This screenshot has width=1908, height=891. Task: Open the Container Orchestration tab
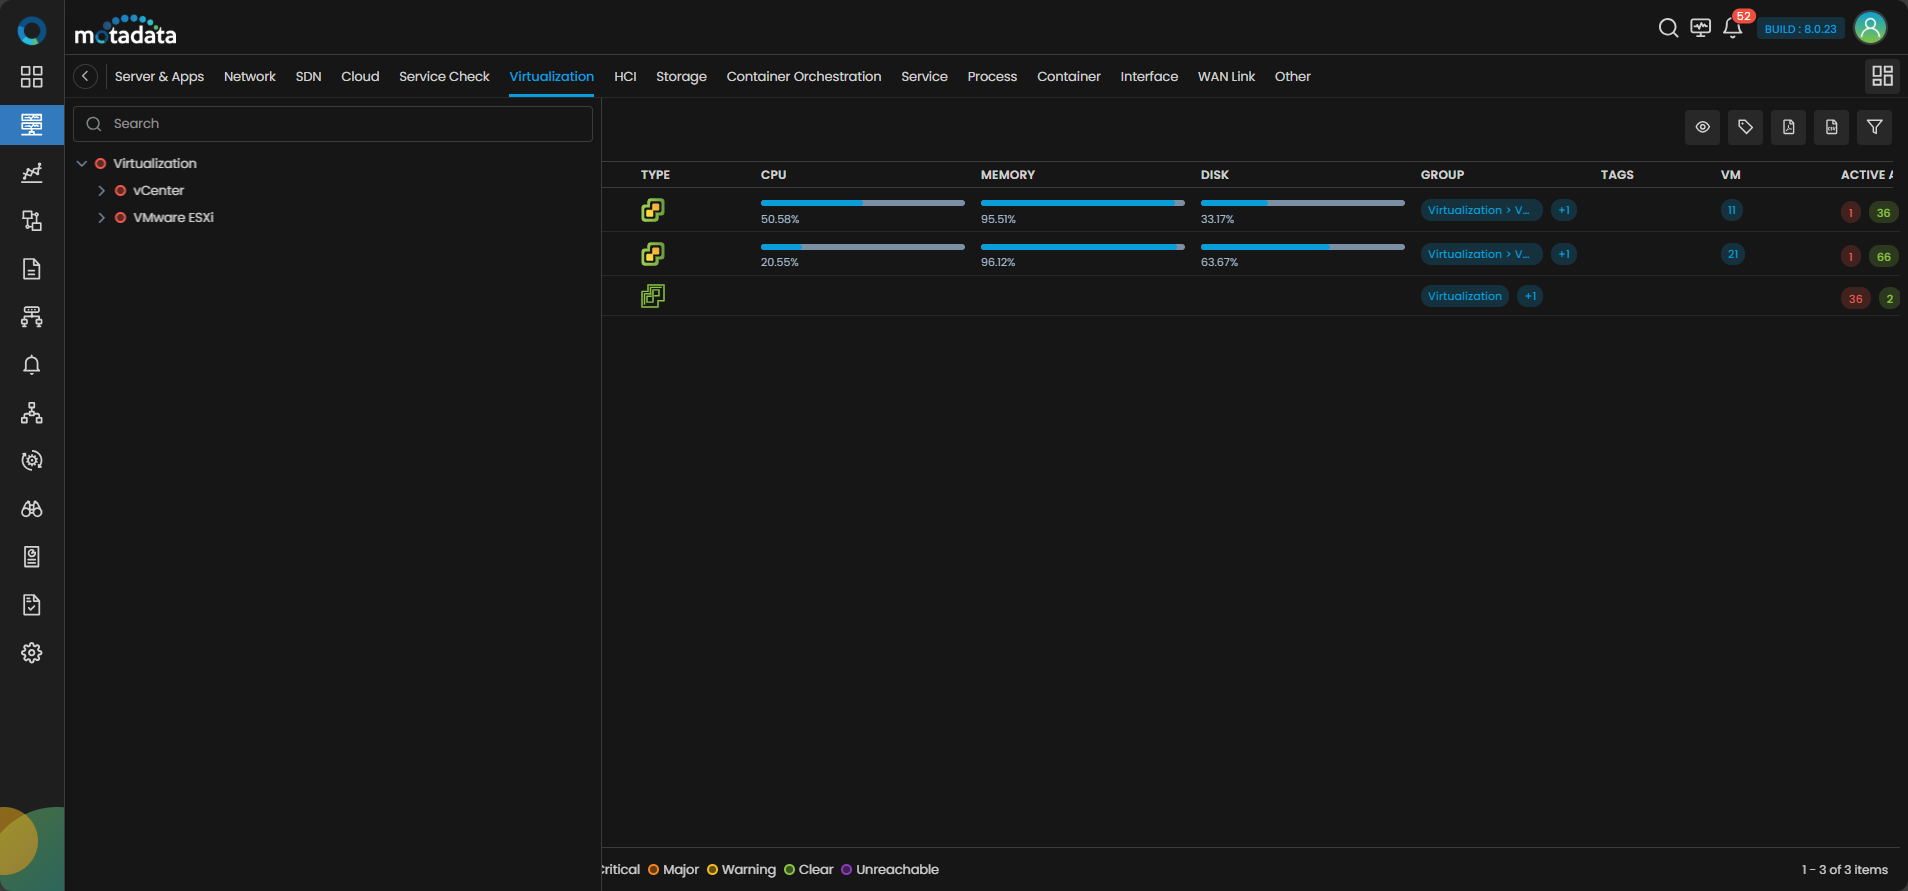[803, 76]
